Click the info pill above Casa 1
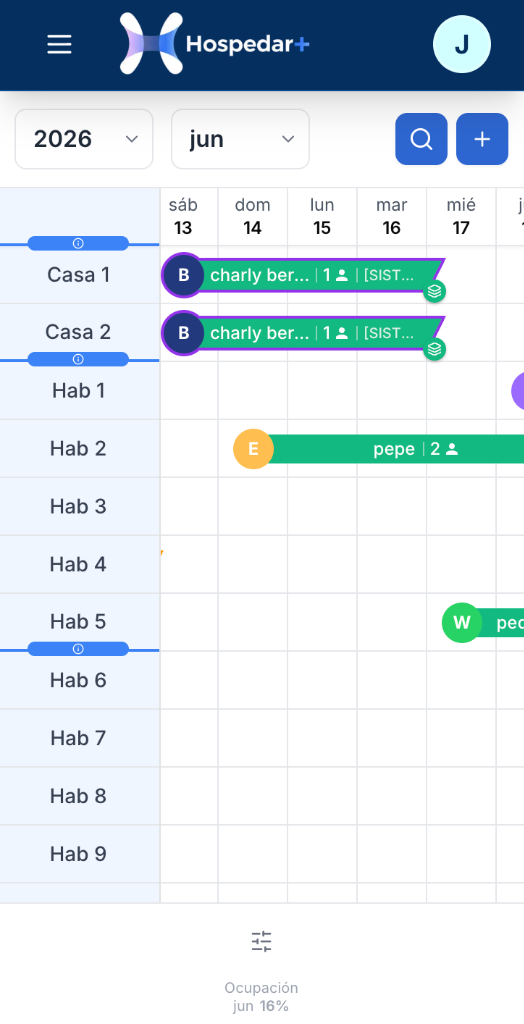Image resolution: width=524 pixels, height=1024 pixels. [78, 244]
